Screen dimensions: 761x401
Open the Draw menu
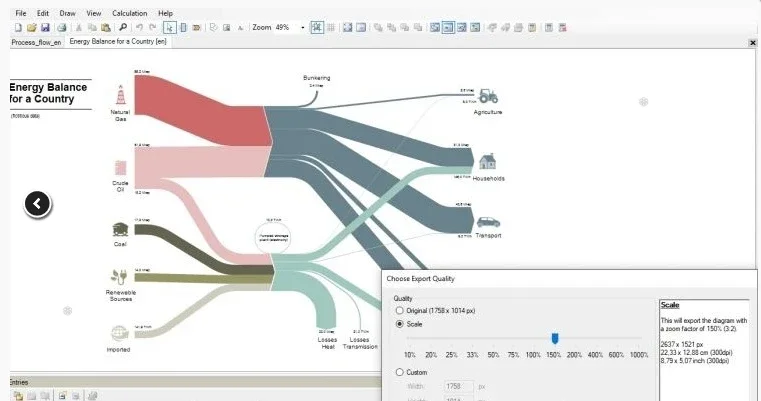pos(67,13)
